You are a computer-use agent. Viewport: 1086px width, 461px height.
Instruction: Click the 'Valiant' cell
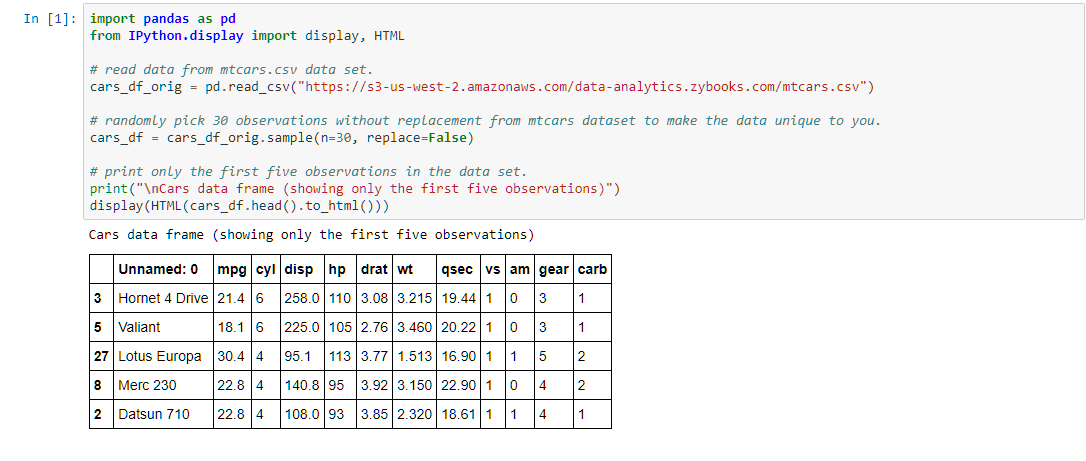pyautogui.click(x=163, y=327)
